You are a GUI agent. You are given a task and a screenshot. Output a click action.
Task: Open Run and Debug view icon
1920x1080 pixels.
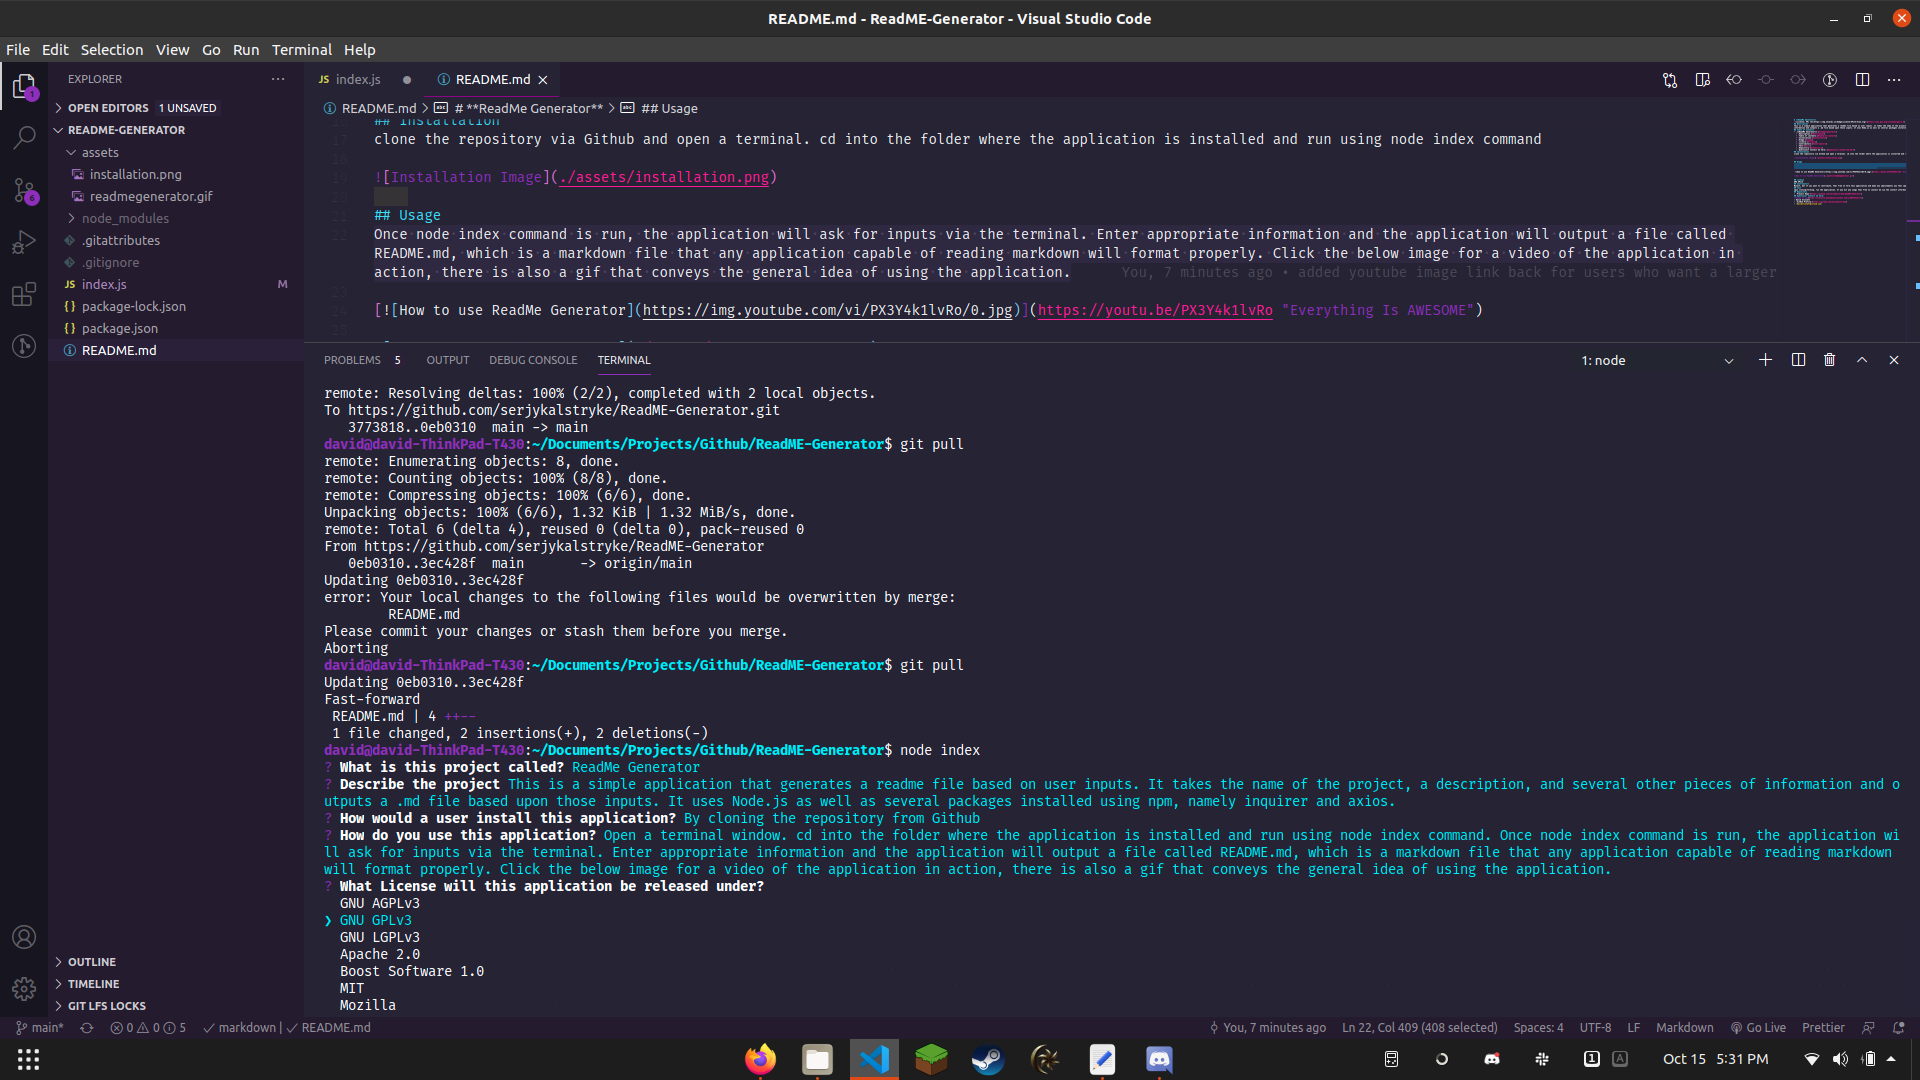[24, 242]
